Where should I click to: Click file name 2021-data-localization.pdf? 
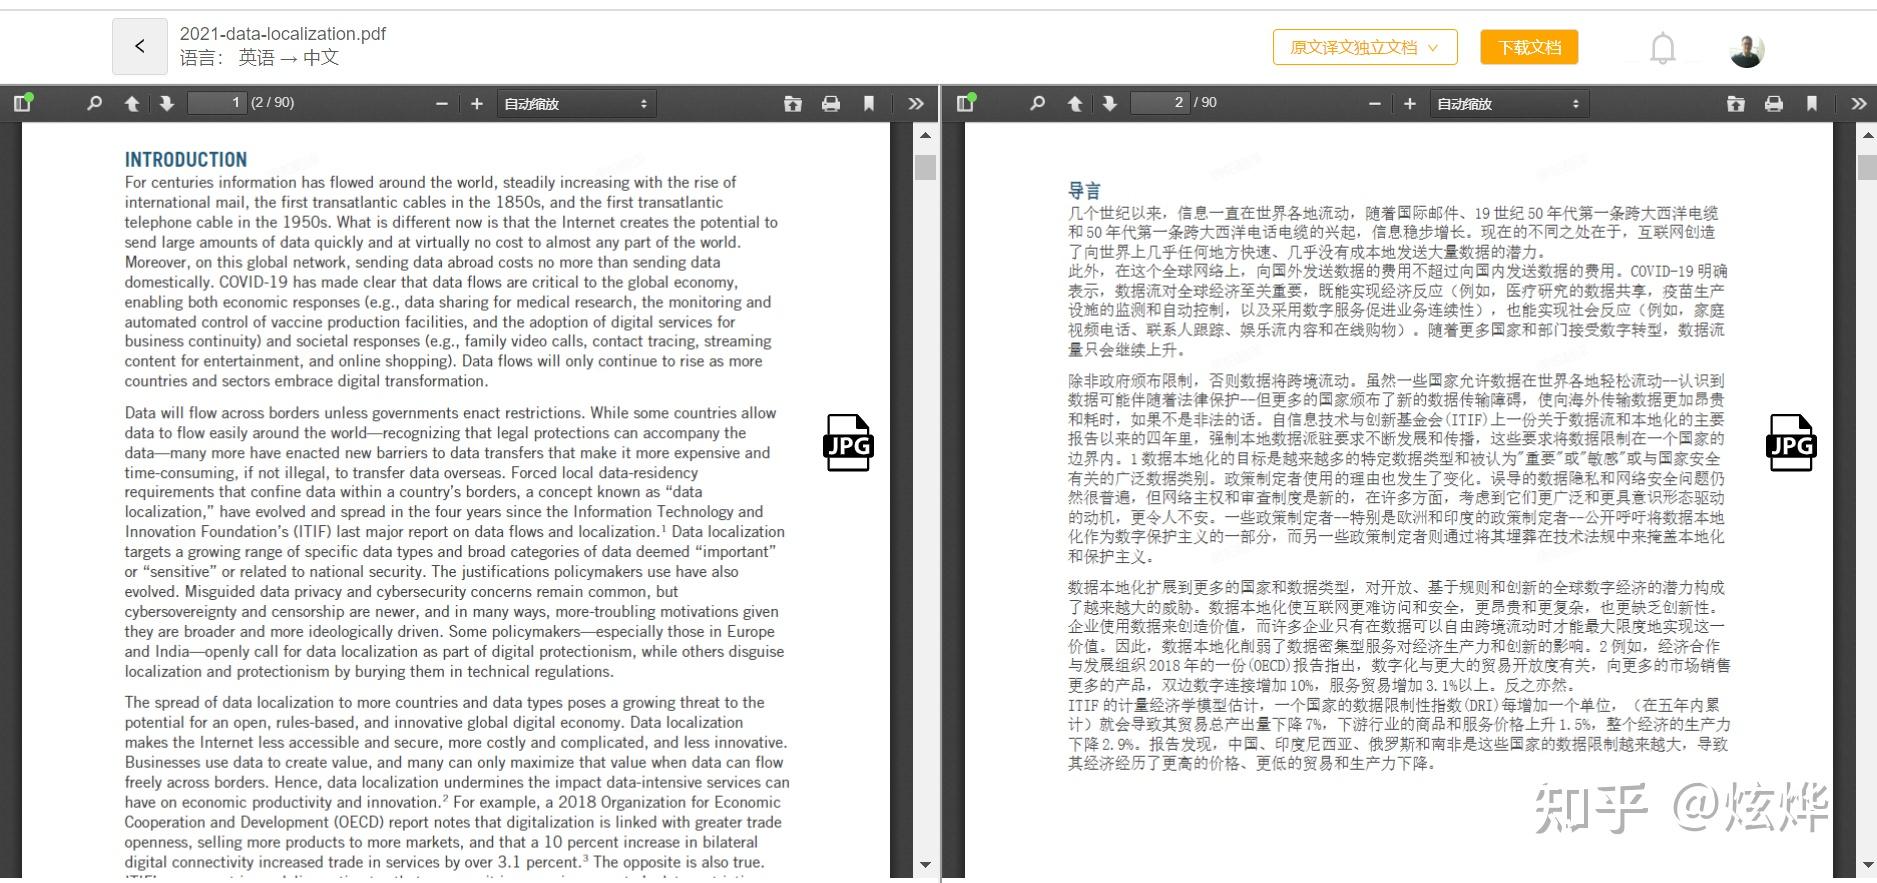[283, 33]
